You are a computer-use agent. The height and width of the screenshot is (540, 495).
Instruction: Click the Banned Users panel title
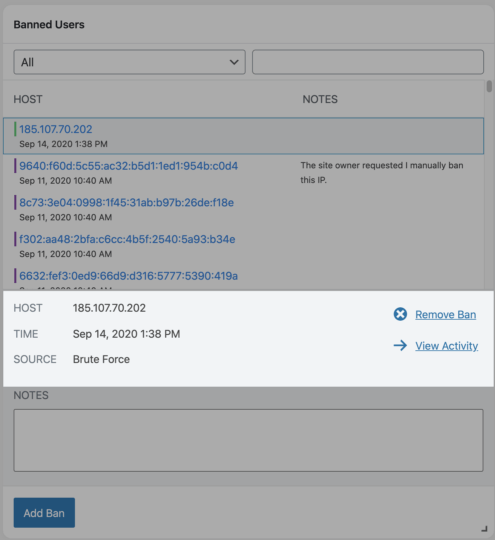click(49, 24)
